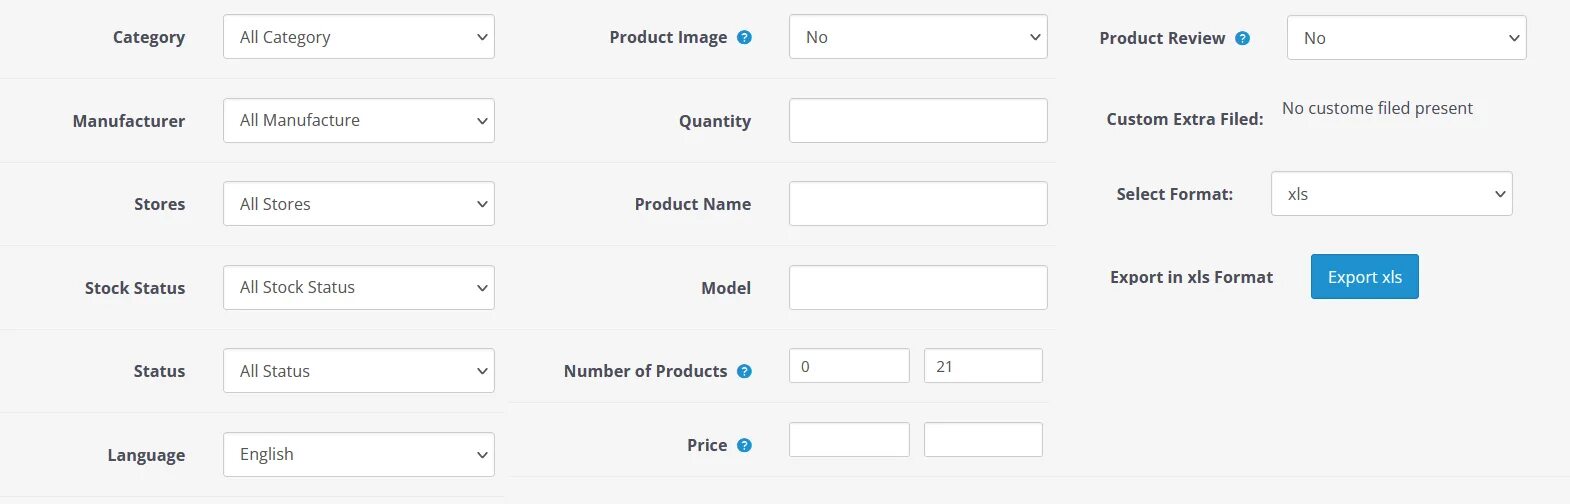Viewport: 1570px width, 504px height.
Task: Open the Manufacturer dropdown
Action: 359,120
